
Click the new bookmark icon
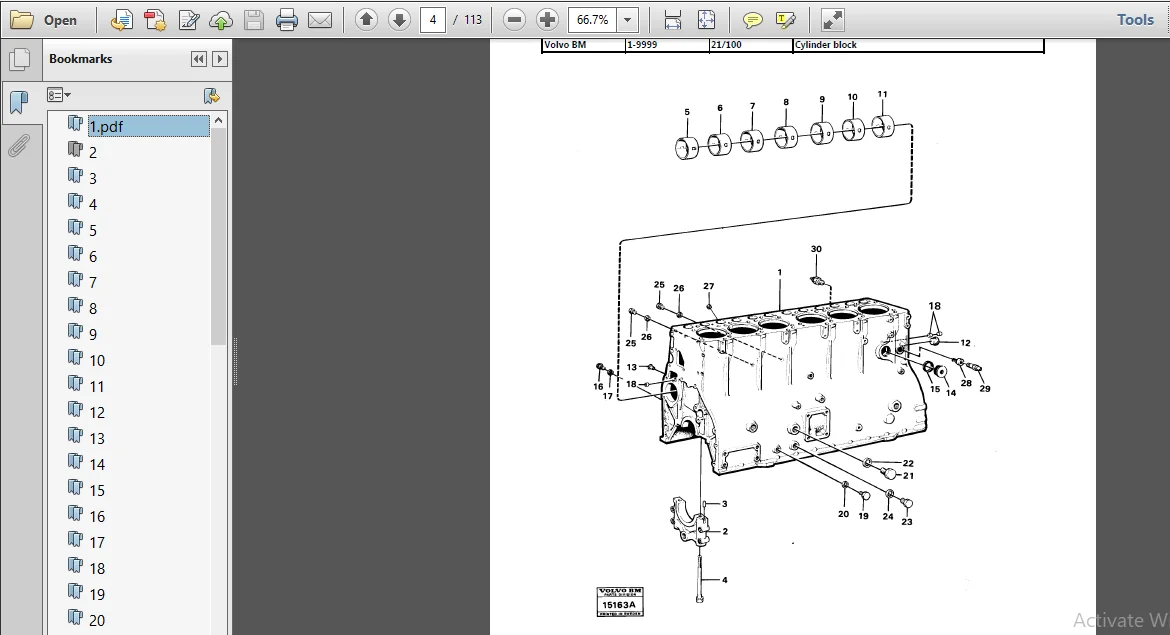coord(212,96)
